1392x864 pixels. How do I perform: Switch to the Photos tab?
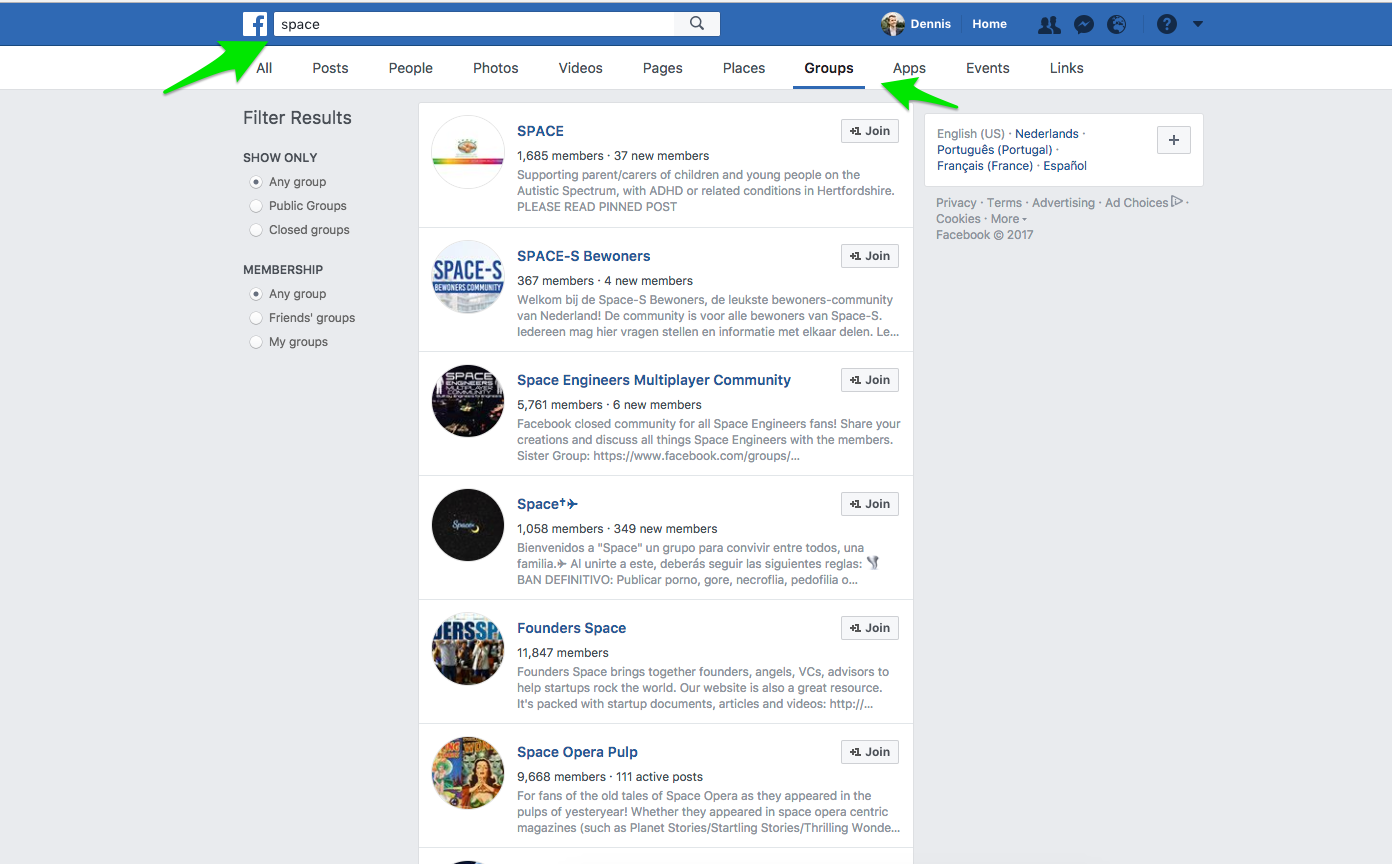(x=496, y=68)
